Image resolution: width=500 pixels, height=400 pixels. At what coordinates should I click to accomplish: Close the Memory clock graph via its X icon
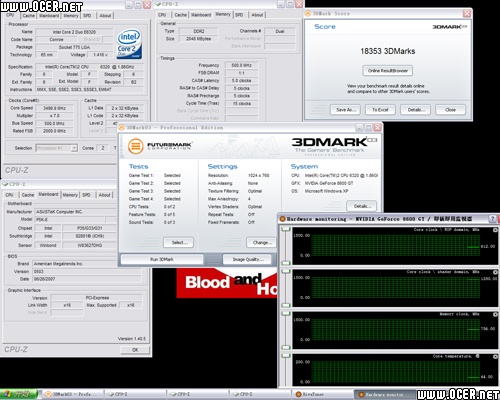tap(495, 314)
